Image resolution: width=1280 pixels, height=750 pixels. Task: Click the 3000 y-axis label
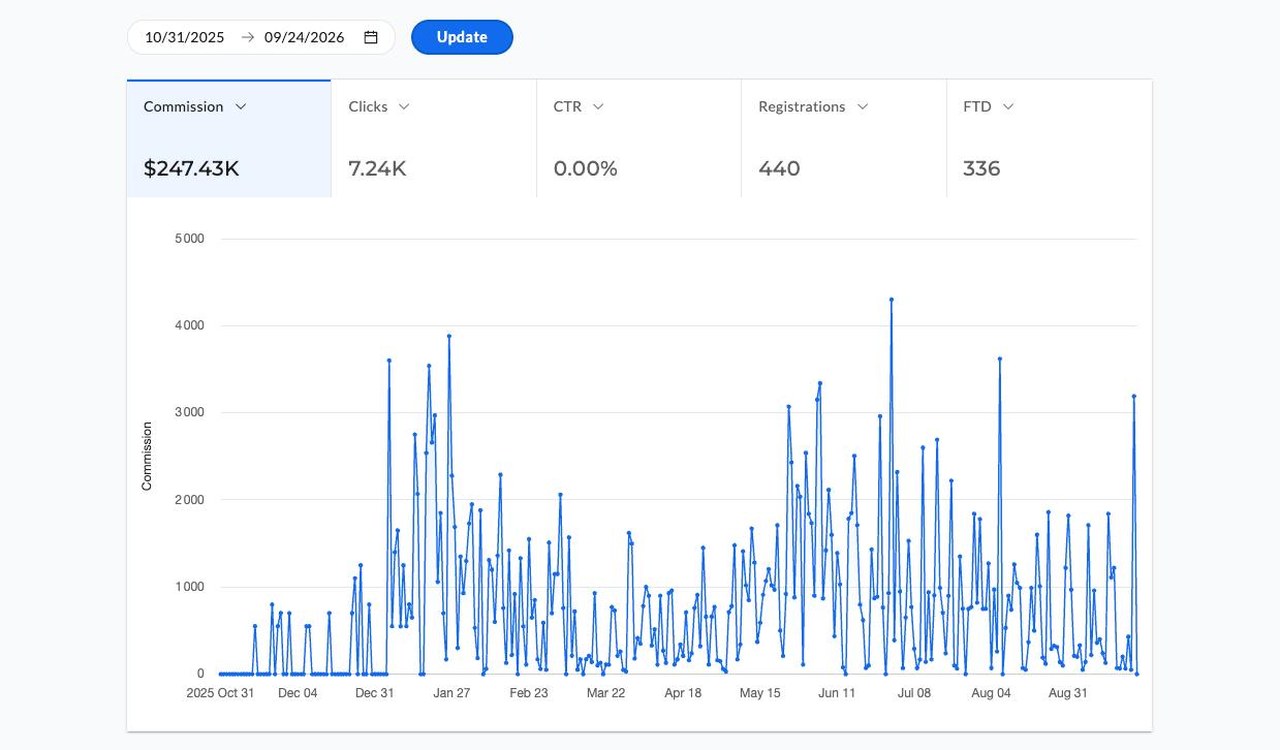click(189, 412)
